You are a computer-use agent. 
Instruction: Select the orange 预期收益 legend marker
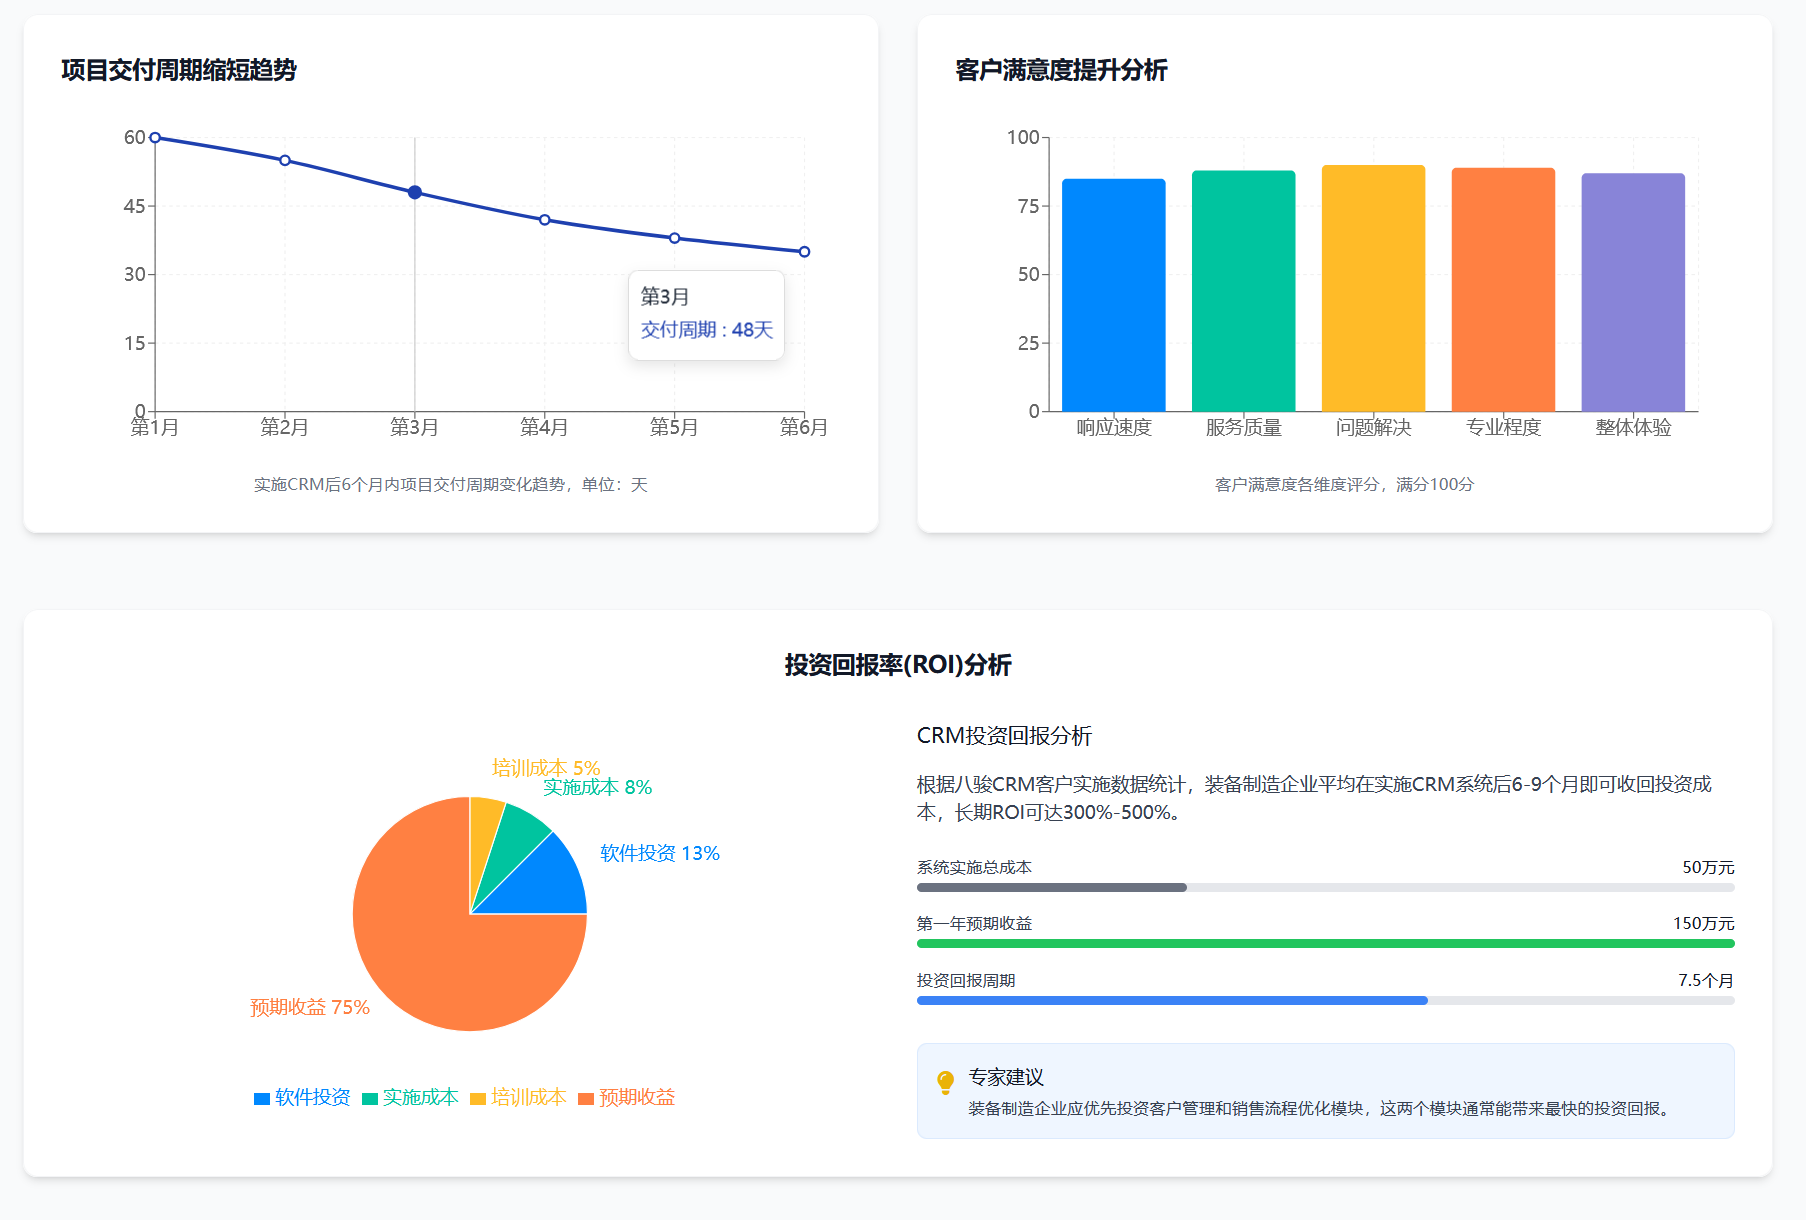(x=585, y=1098)
